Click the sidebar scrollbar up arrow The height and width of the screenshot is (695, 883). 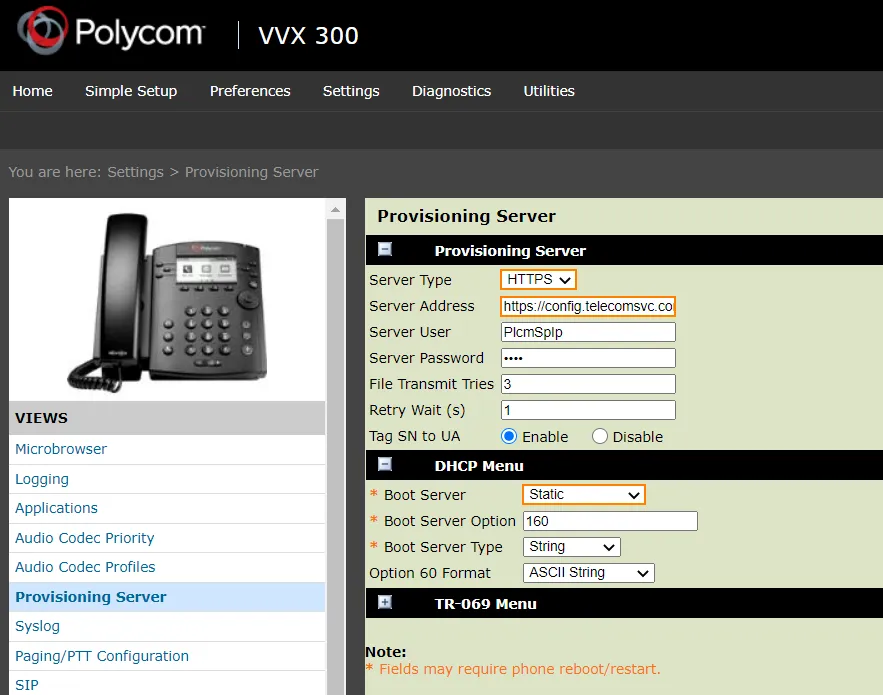[336, 210]
